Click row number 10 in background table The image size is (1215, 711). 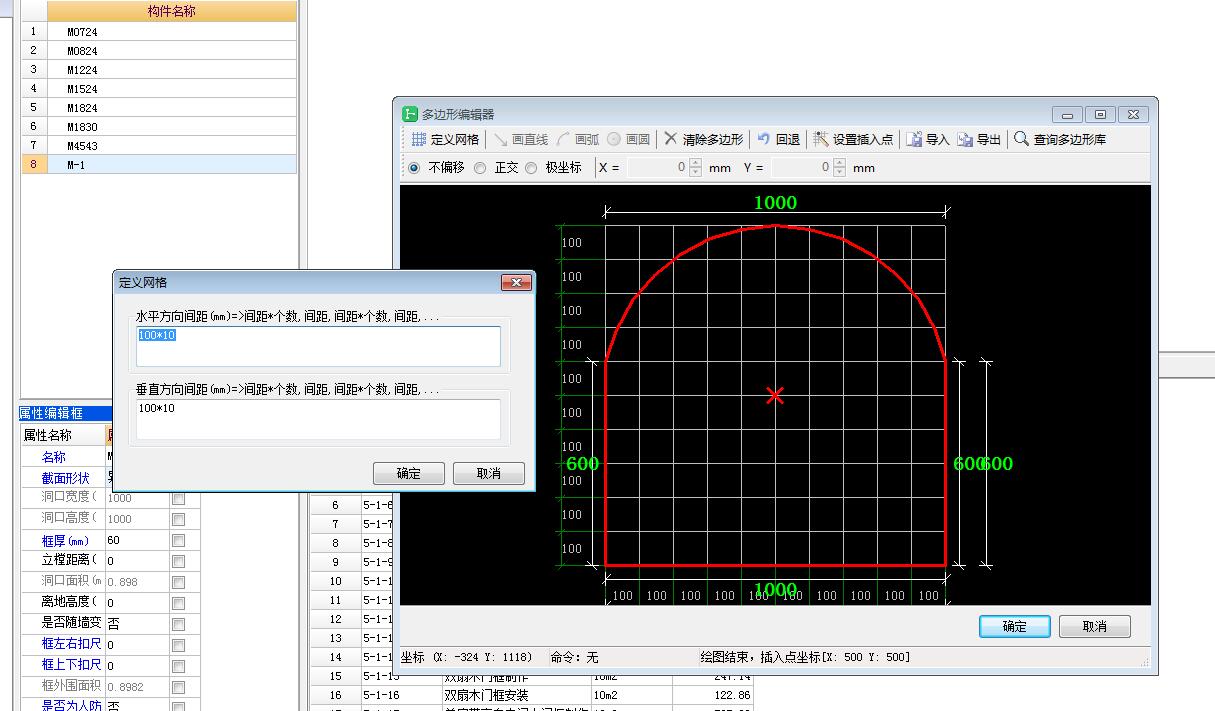pos(335,581)
